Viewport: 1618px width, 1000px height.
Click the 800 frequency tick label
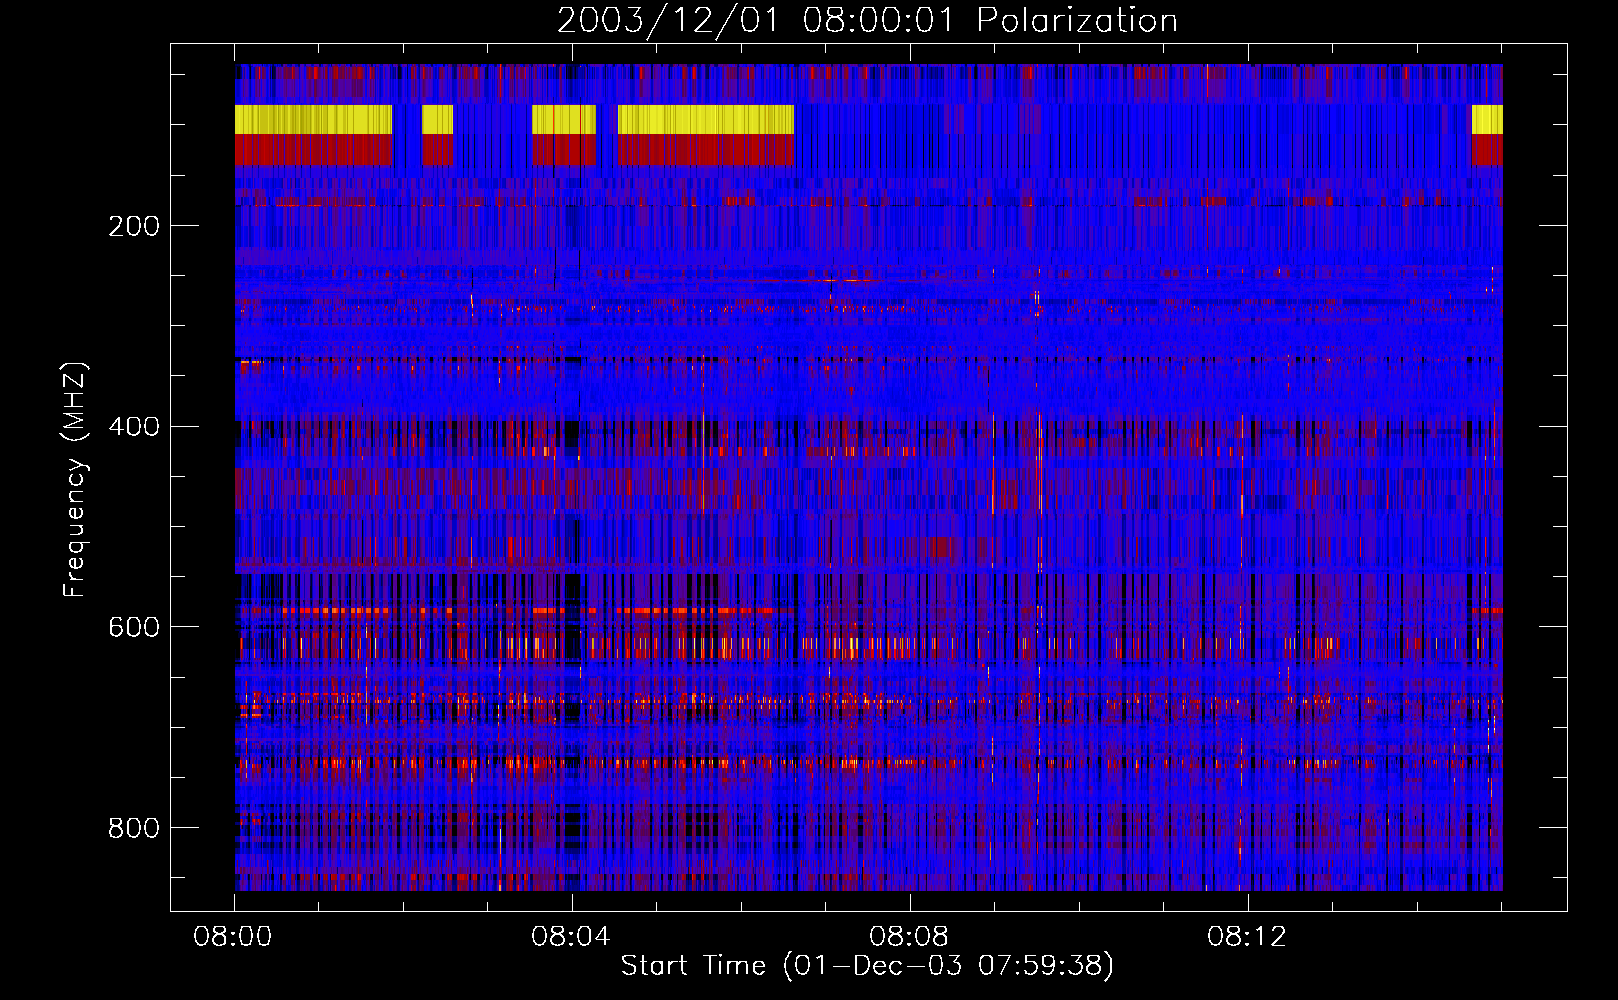point(134,828)
